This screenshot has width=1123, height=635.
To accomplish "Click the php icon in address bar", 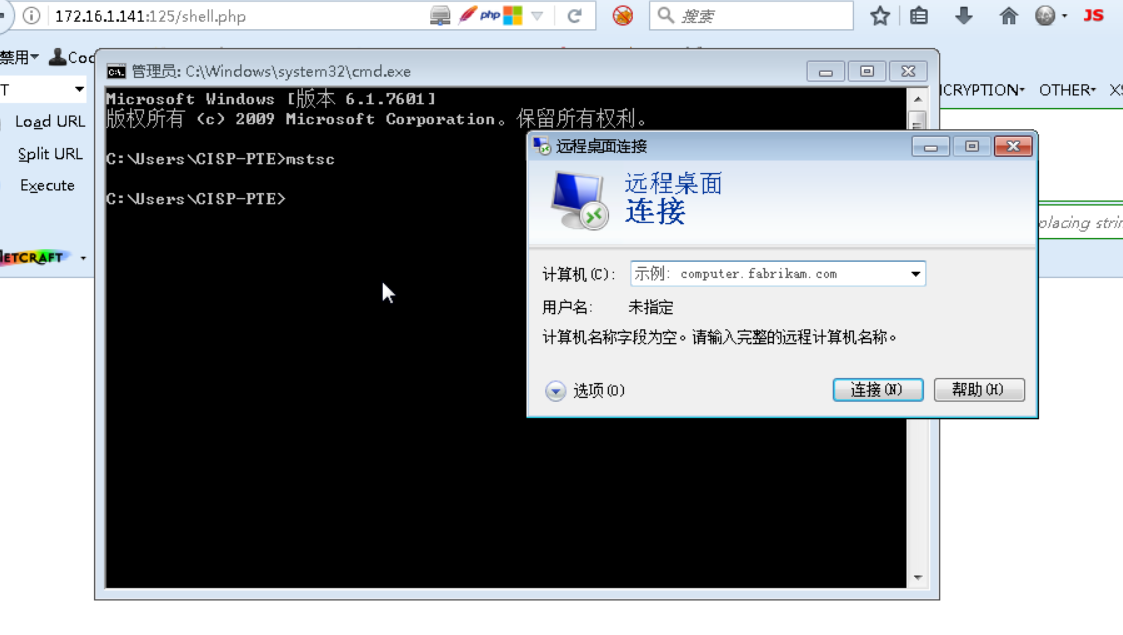I will pyautogui.click(x=490, y=15).
